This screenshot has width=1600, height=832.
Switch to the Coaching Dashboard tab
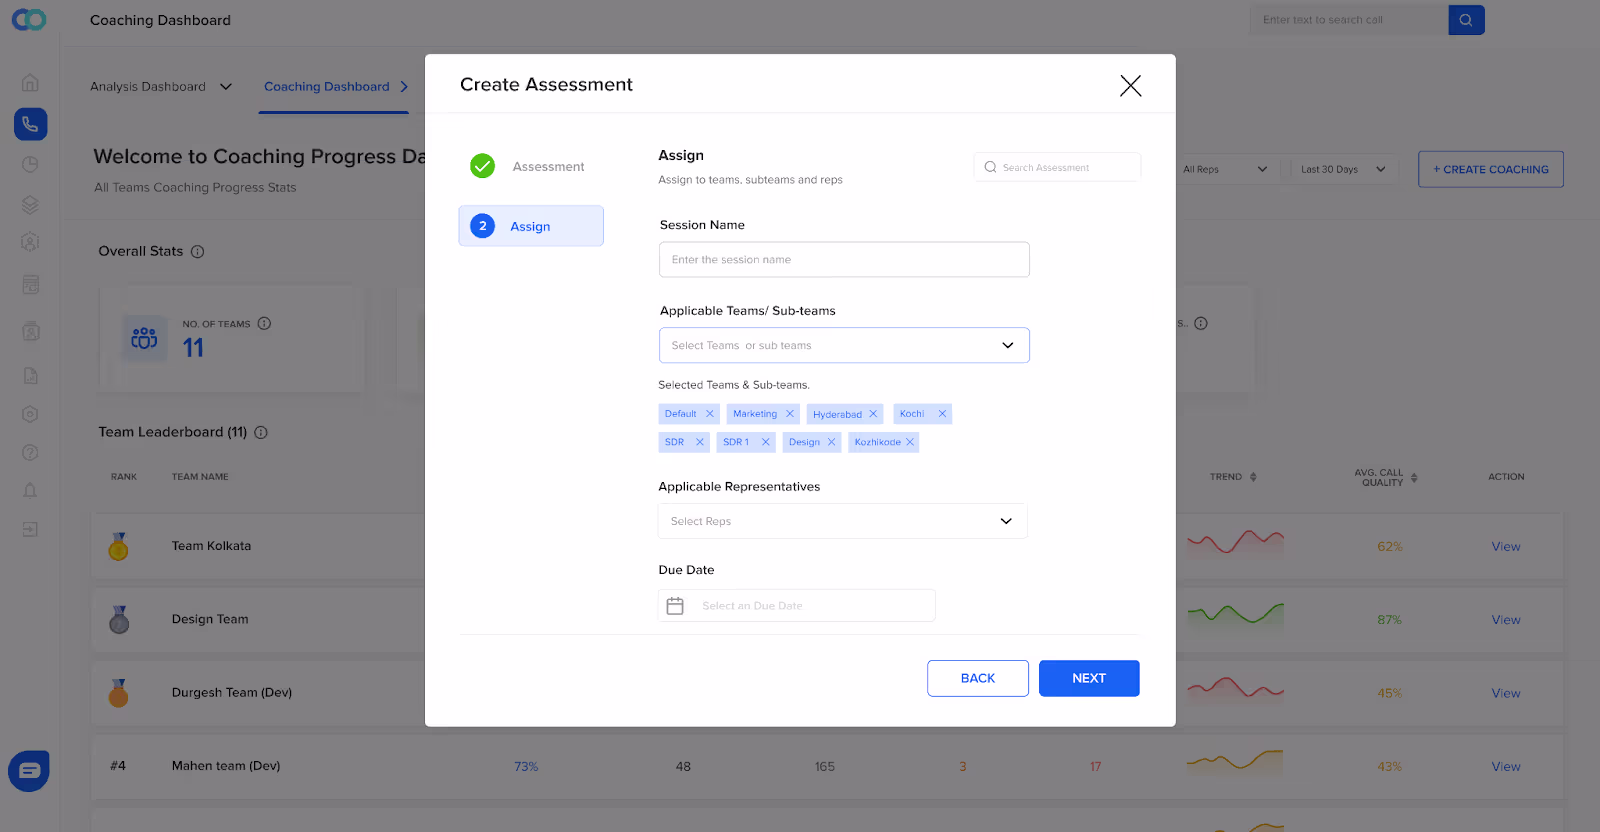tap(335, 87)
